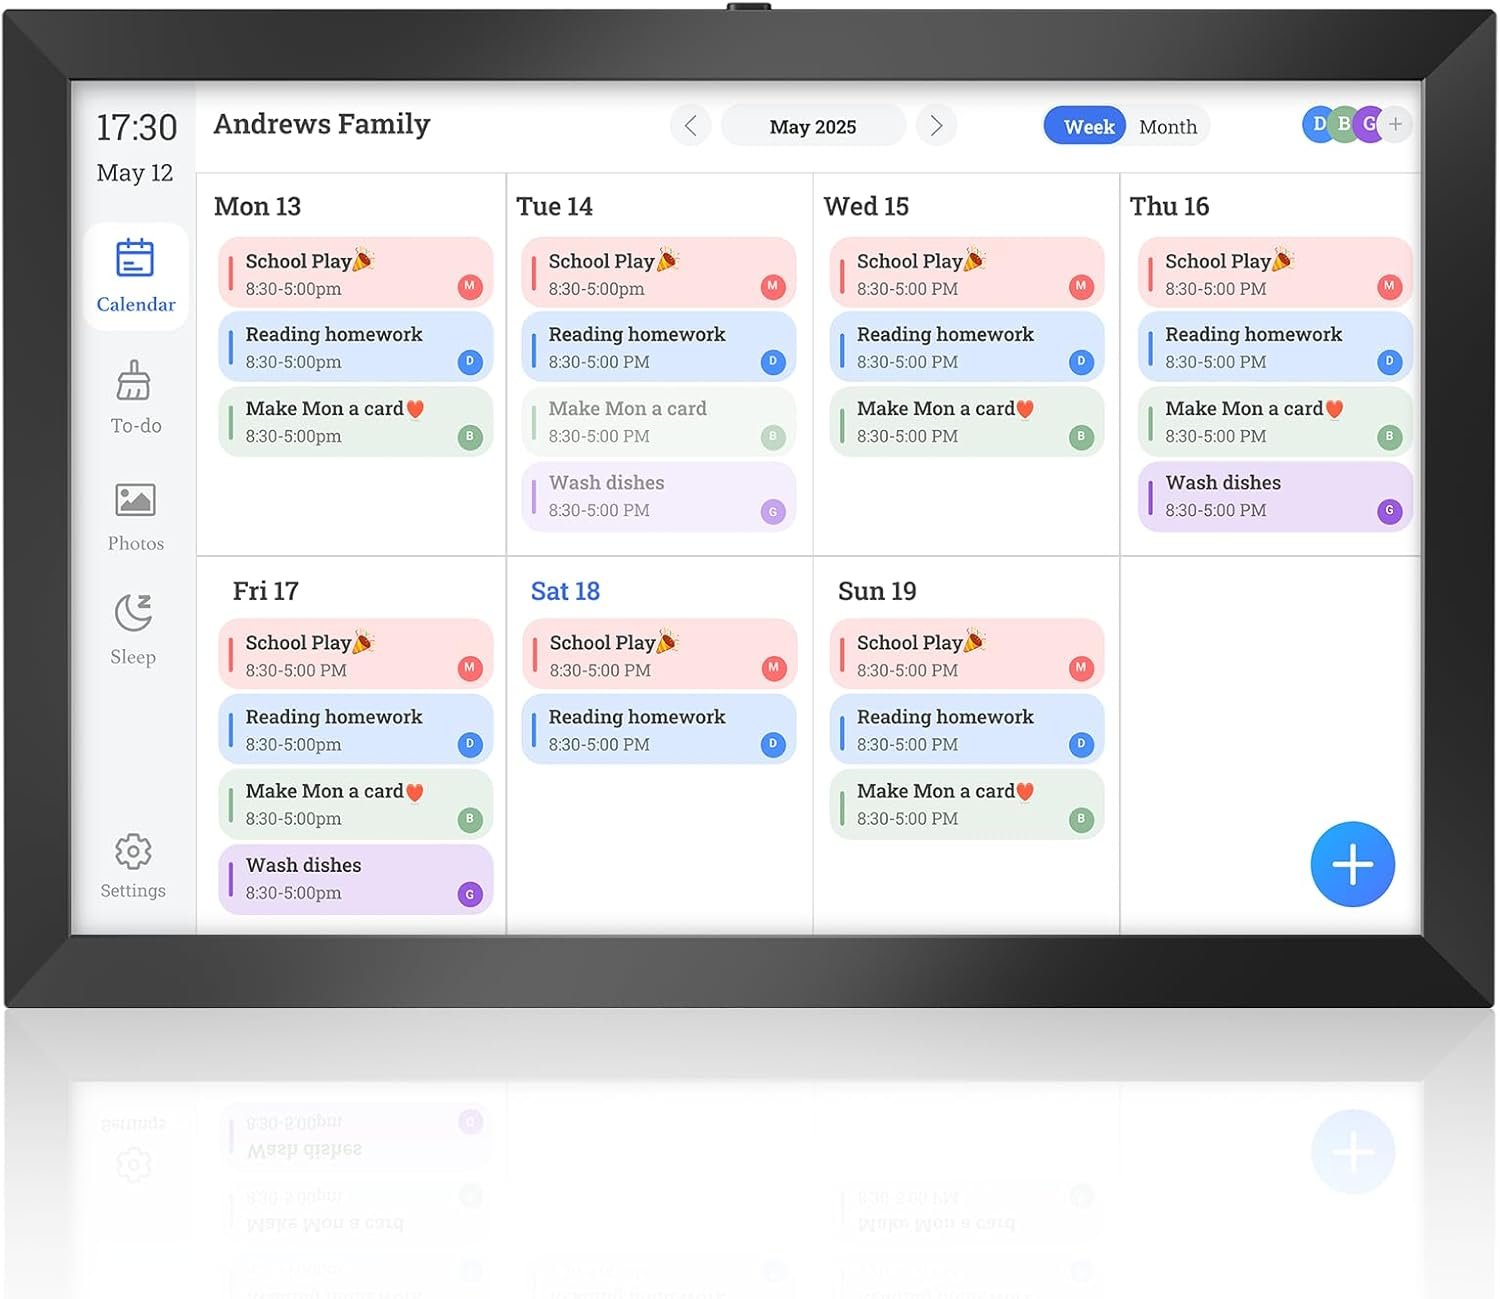Open the May 2025 date picker

(812, 127)
